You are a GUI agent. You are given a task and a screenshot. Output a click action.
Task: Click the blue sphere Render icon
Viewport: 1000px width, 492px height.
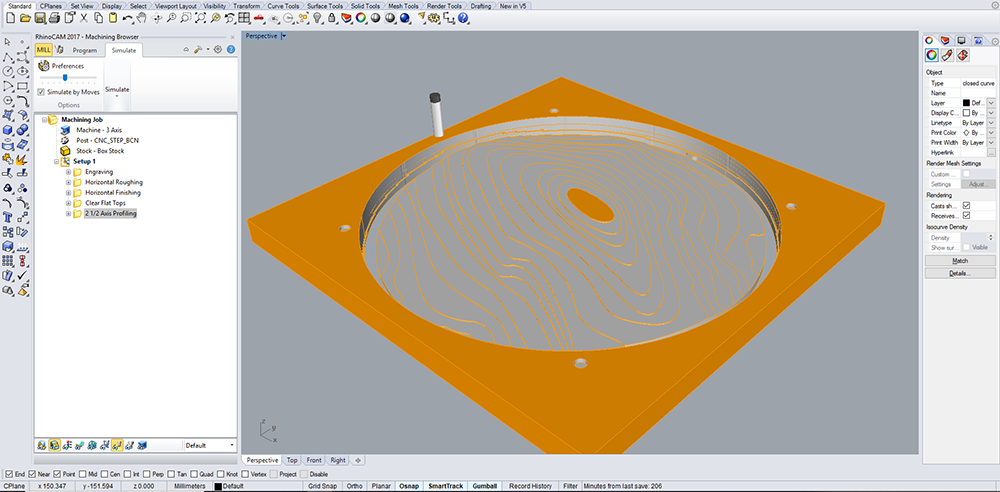pyautogui.click(x=404, y=18)
